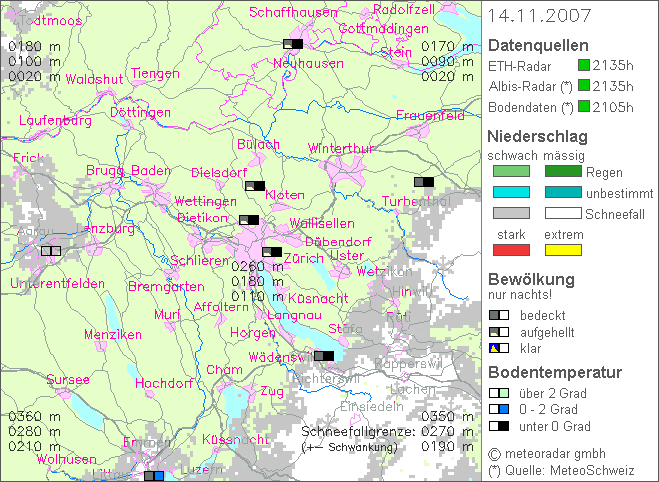Click the copyright symbol before meteoradar gmbh

click(x=495, y=454)
